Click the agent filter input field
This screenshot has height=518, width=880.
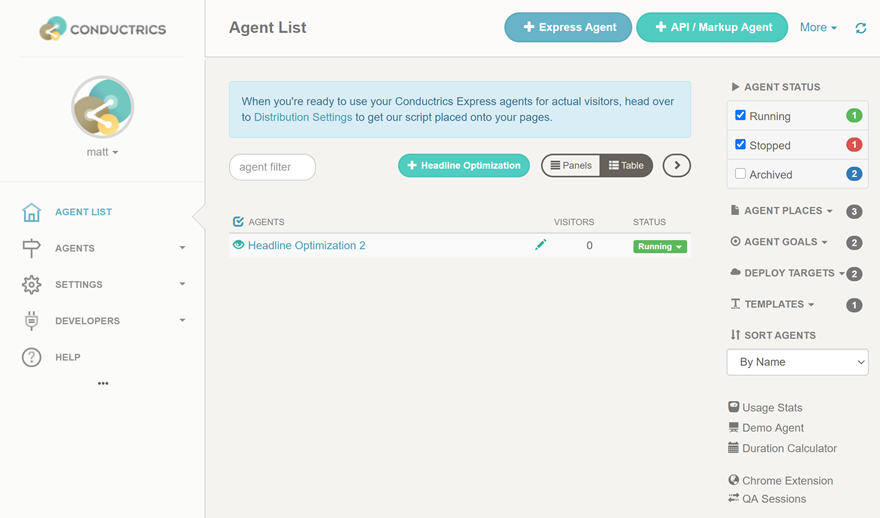pyautogui.click(x=272, y=167)
